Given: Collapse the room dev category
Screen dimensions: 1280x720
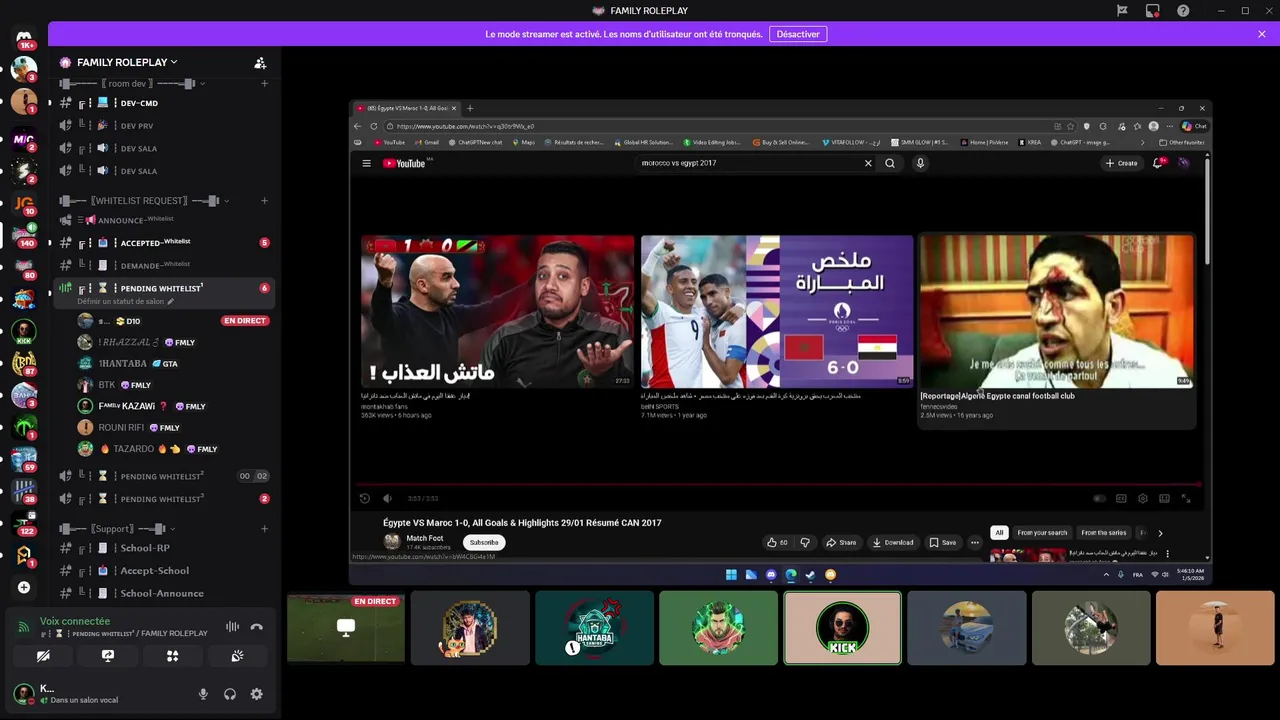Looking at the screenshot, I should tap(133, 83).
